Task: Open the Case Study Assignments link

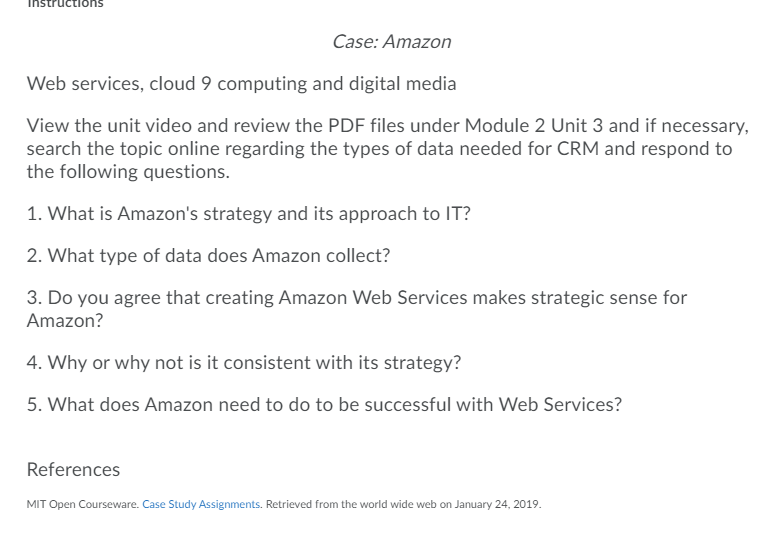Action: (201, 504)
